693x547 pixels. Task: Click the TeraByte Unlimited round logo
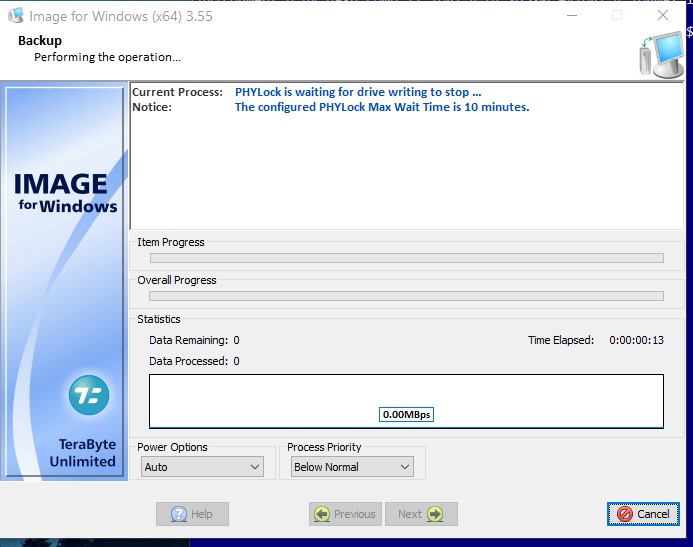point(89,395)
